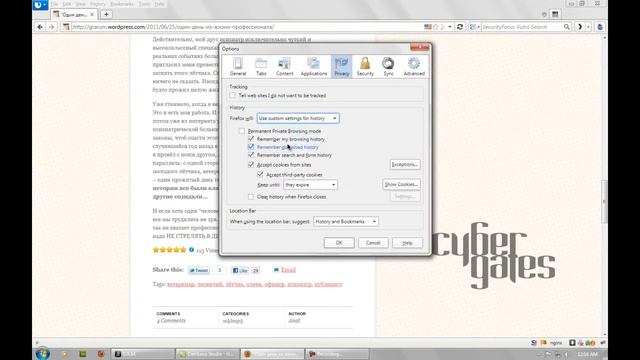Uncheck Remember search and form history

(251, 155)
